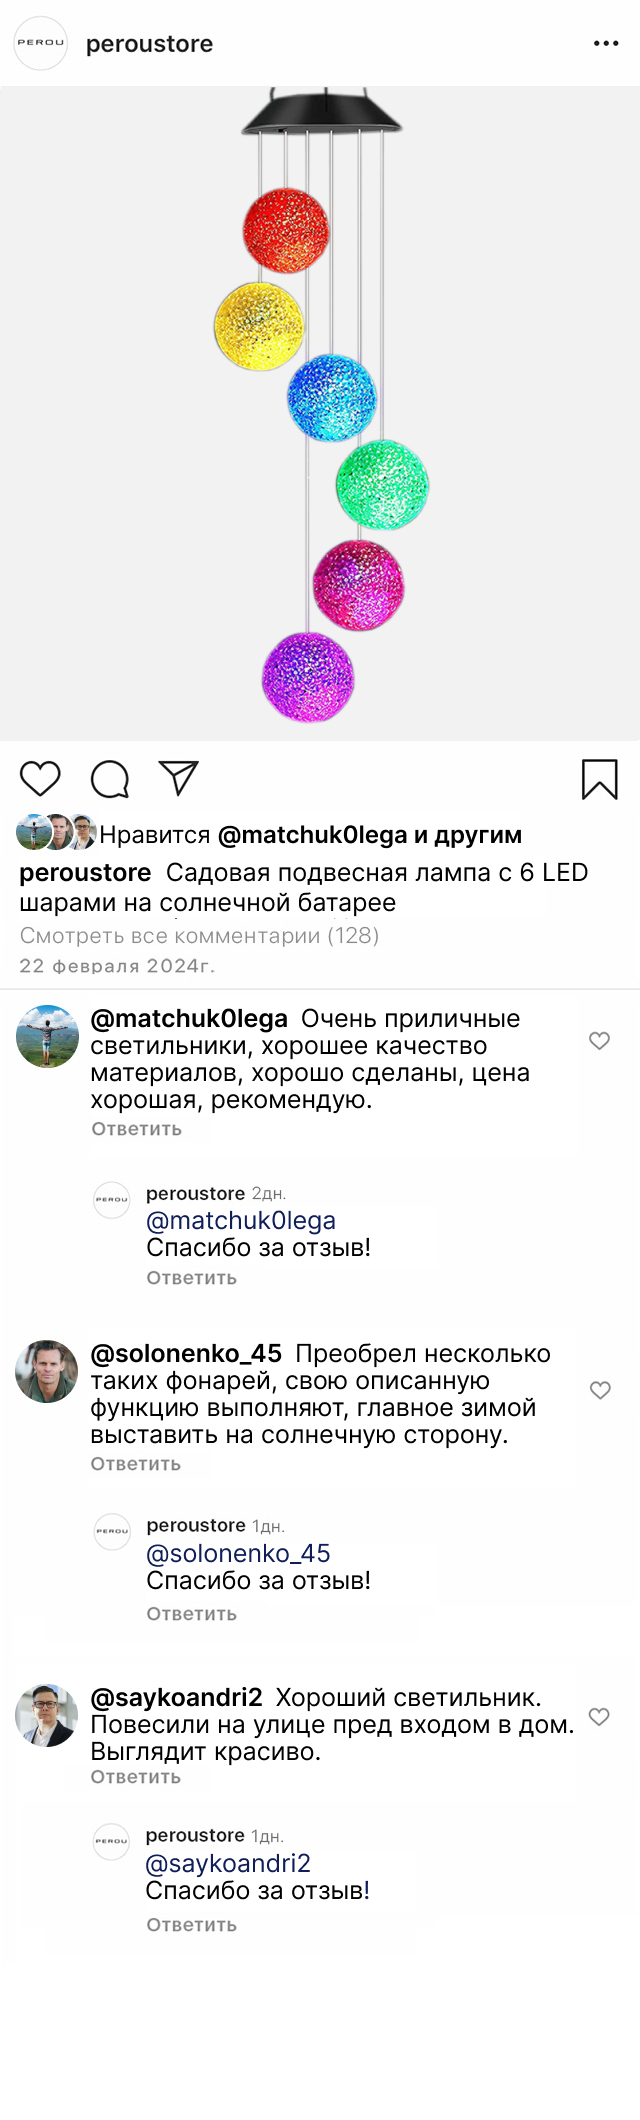Save post with bookmark icon
This screenshot has height=2120, width=640.
pyautogui.click(x=600, y=780)
